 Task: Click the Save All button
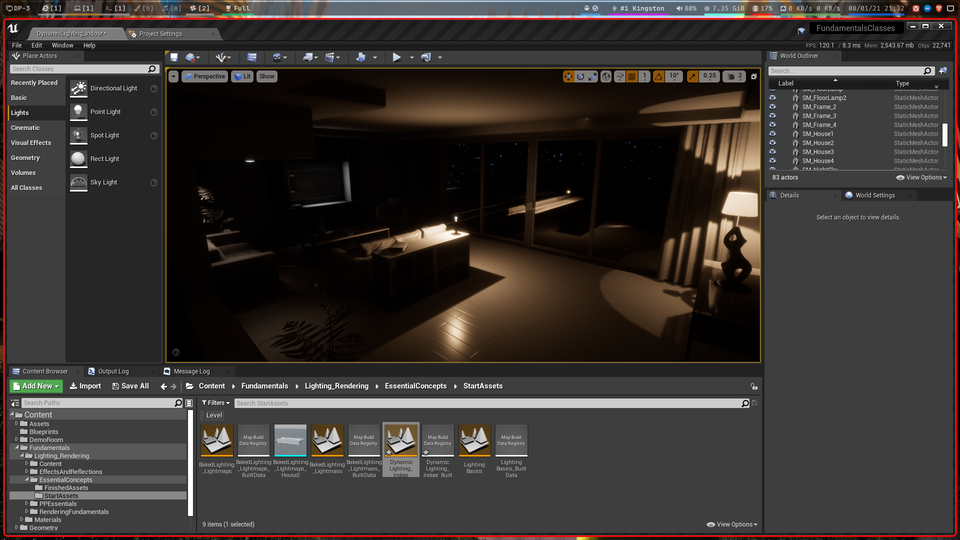[130, 386]
